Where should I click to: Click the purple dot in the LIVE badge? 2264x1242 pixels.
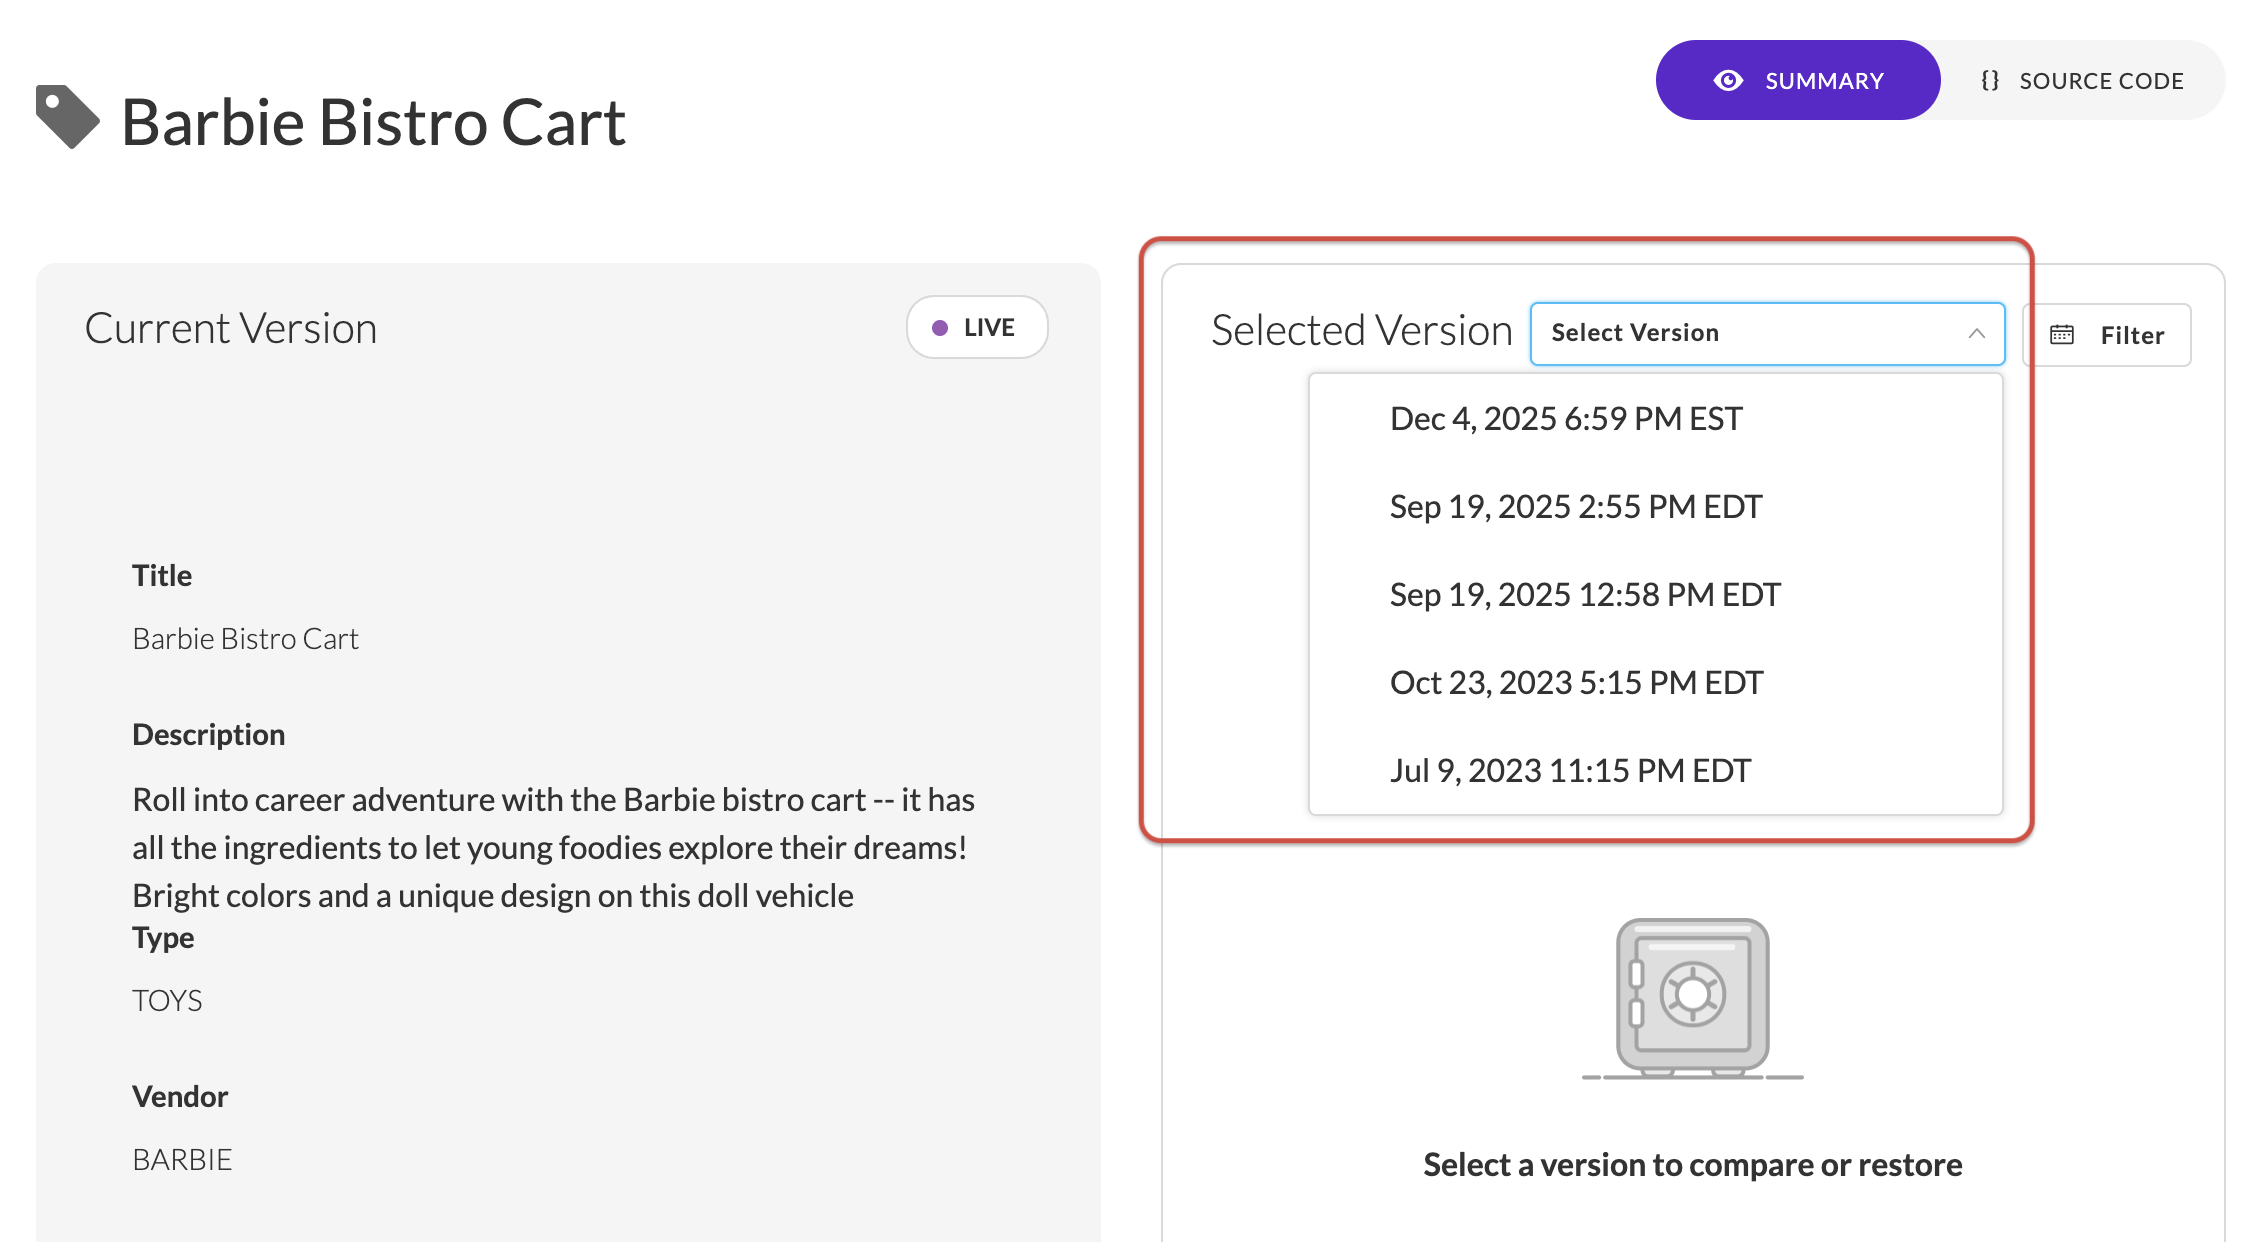(938, 327)
